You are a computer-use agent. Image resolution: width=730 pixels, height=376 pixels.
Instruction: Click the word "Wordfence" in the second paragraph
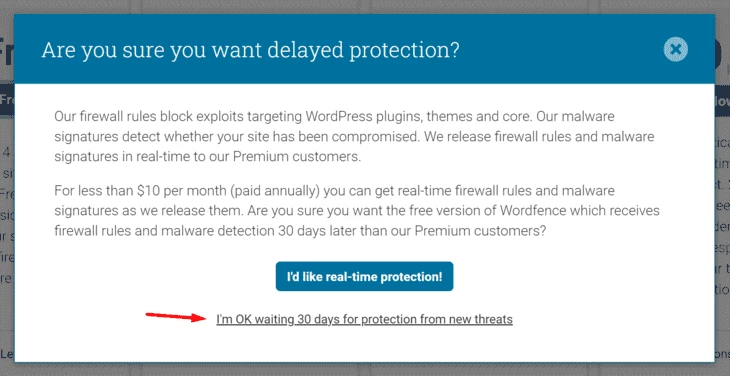(x=529, y=211)
